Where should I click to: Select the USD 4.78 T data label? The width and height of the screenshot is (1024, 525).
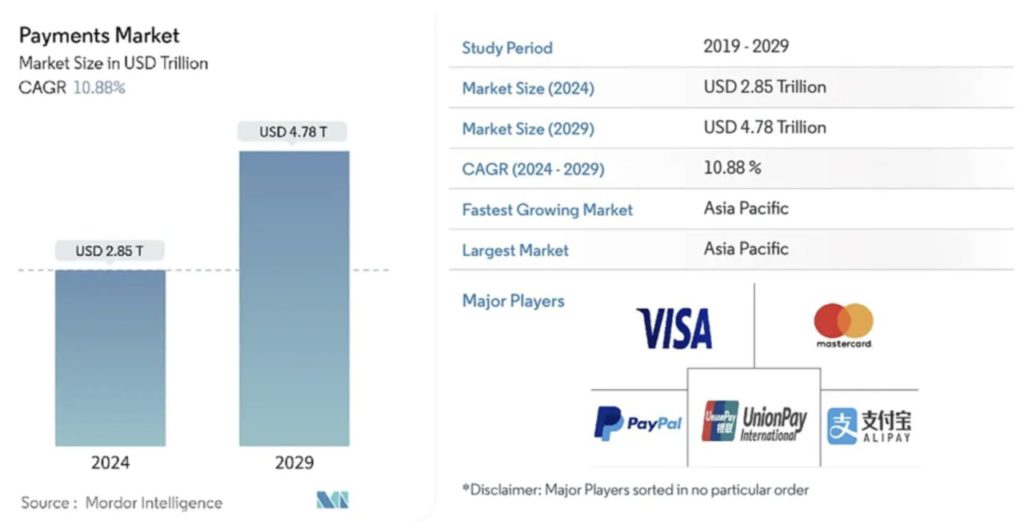tap(293, 132)
